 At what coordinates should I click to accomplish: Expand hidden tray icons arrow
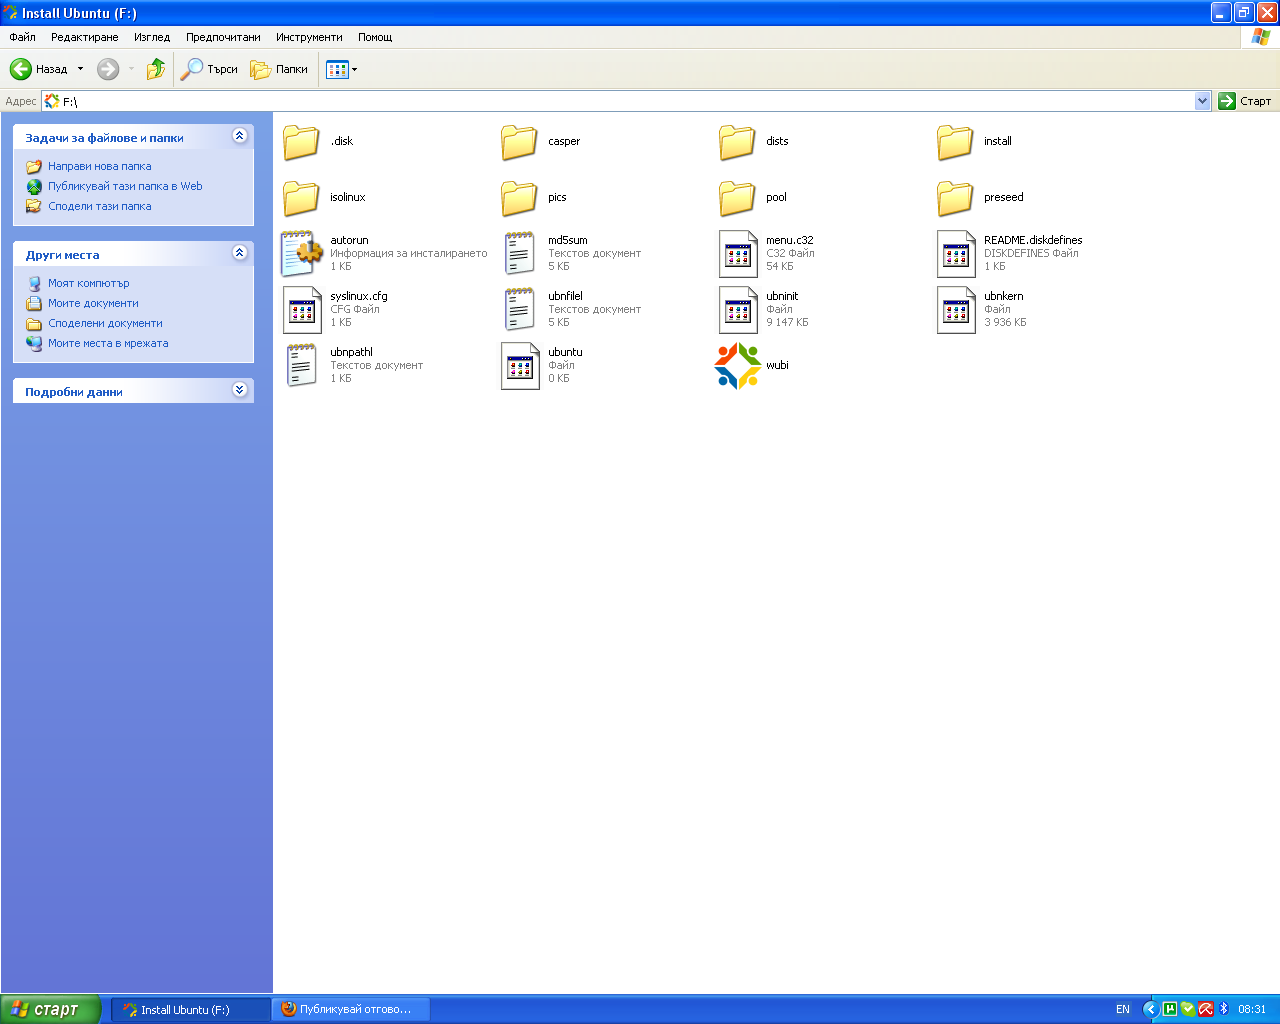click(x=1150, y=1010)
